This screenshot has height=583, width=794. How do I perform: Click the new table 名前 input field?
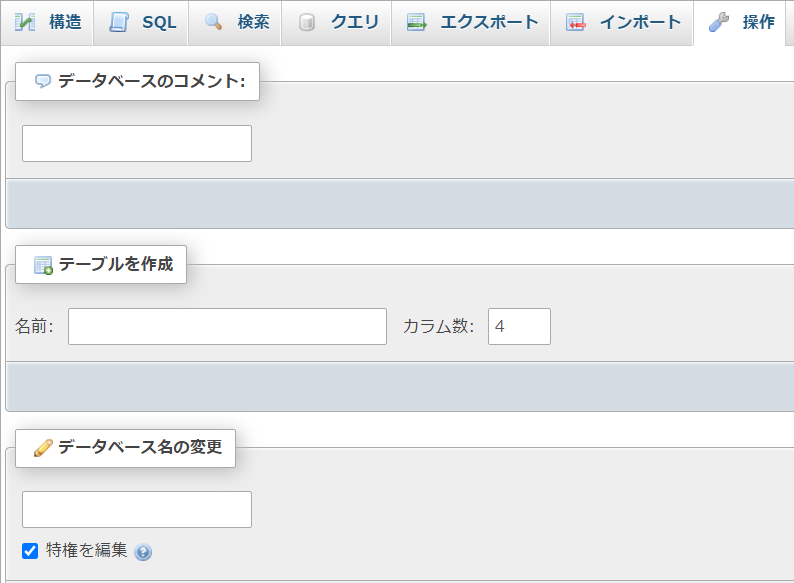point(227,327)
